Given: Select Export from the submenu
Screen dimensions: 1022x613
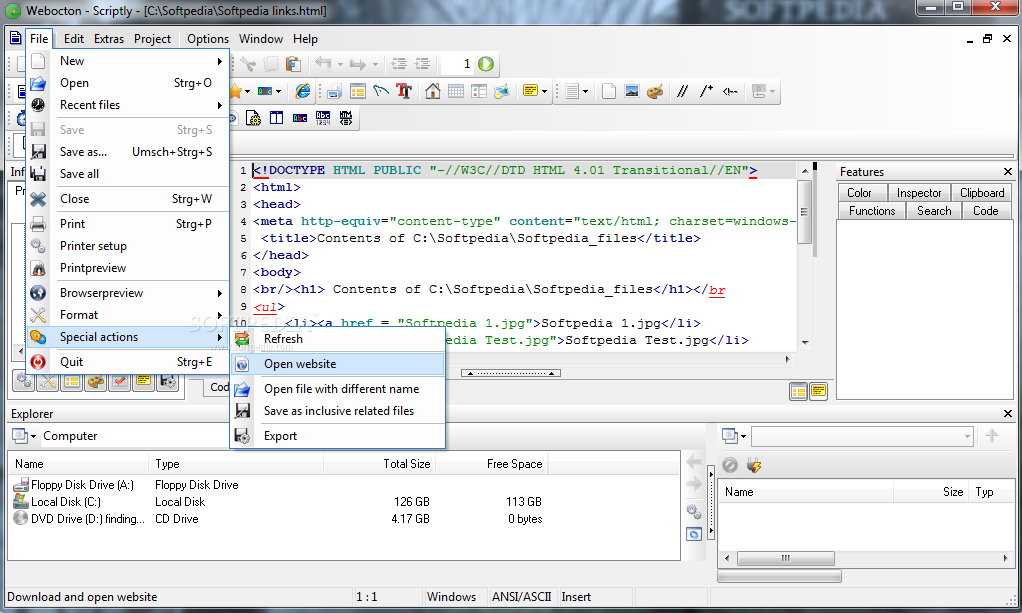Looking at the screenshot, I should point(338,436).
